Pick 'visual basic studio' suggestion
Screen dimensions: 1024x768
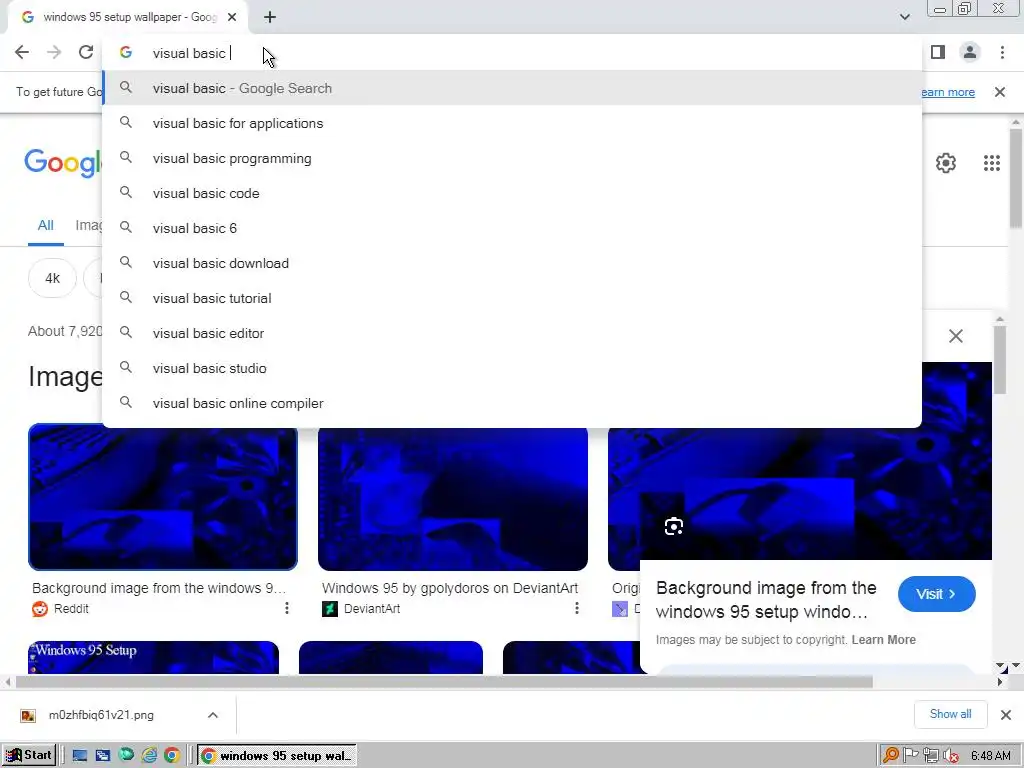point(512,368)
